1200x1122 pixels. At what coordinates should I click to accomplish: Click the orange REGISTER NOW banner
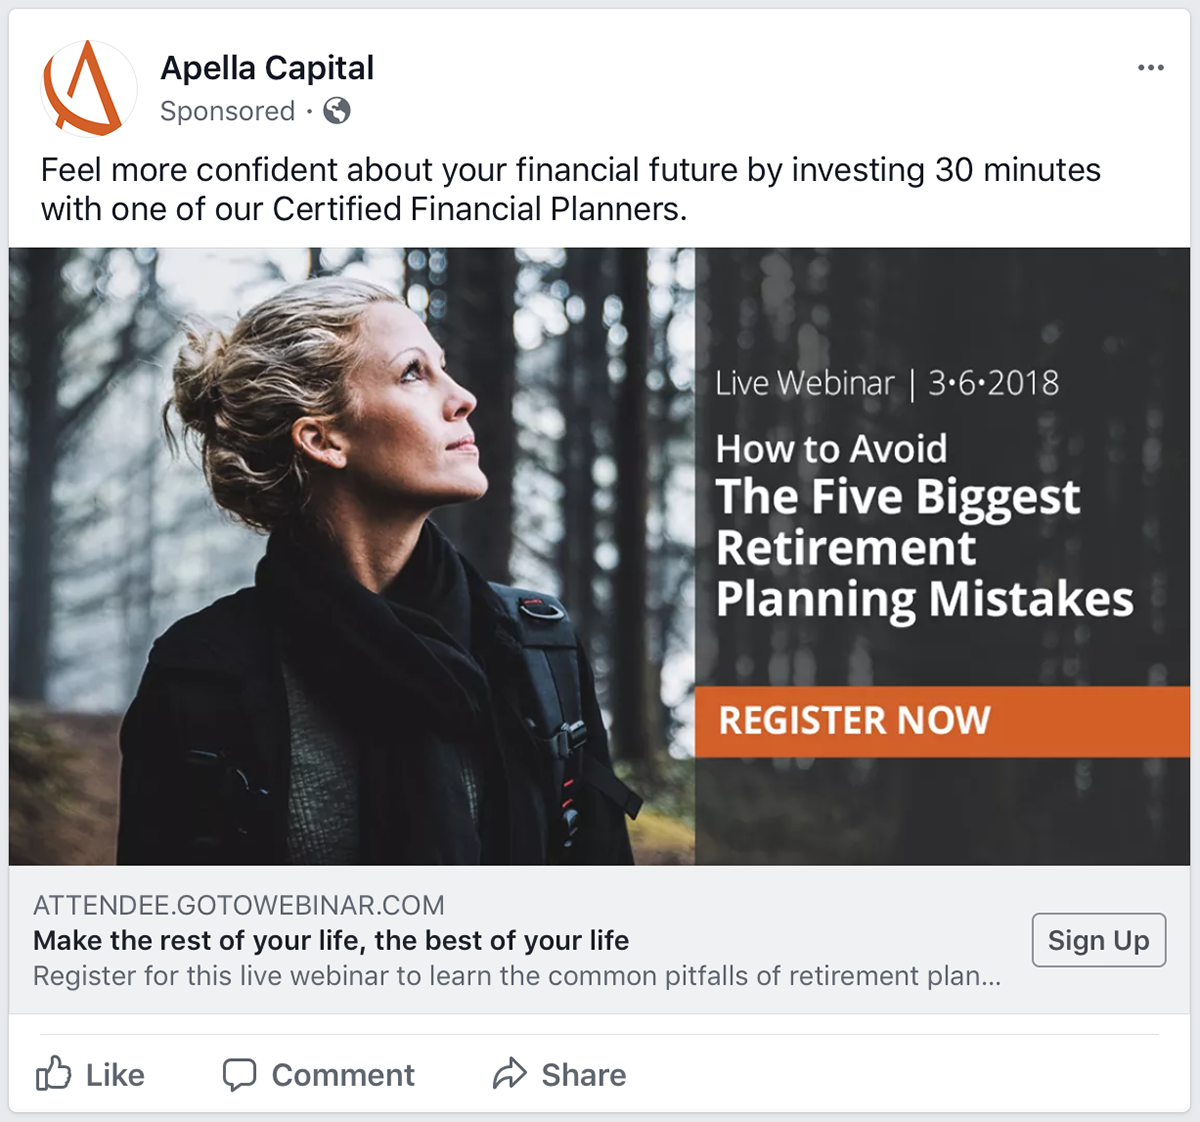941,720
